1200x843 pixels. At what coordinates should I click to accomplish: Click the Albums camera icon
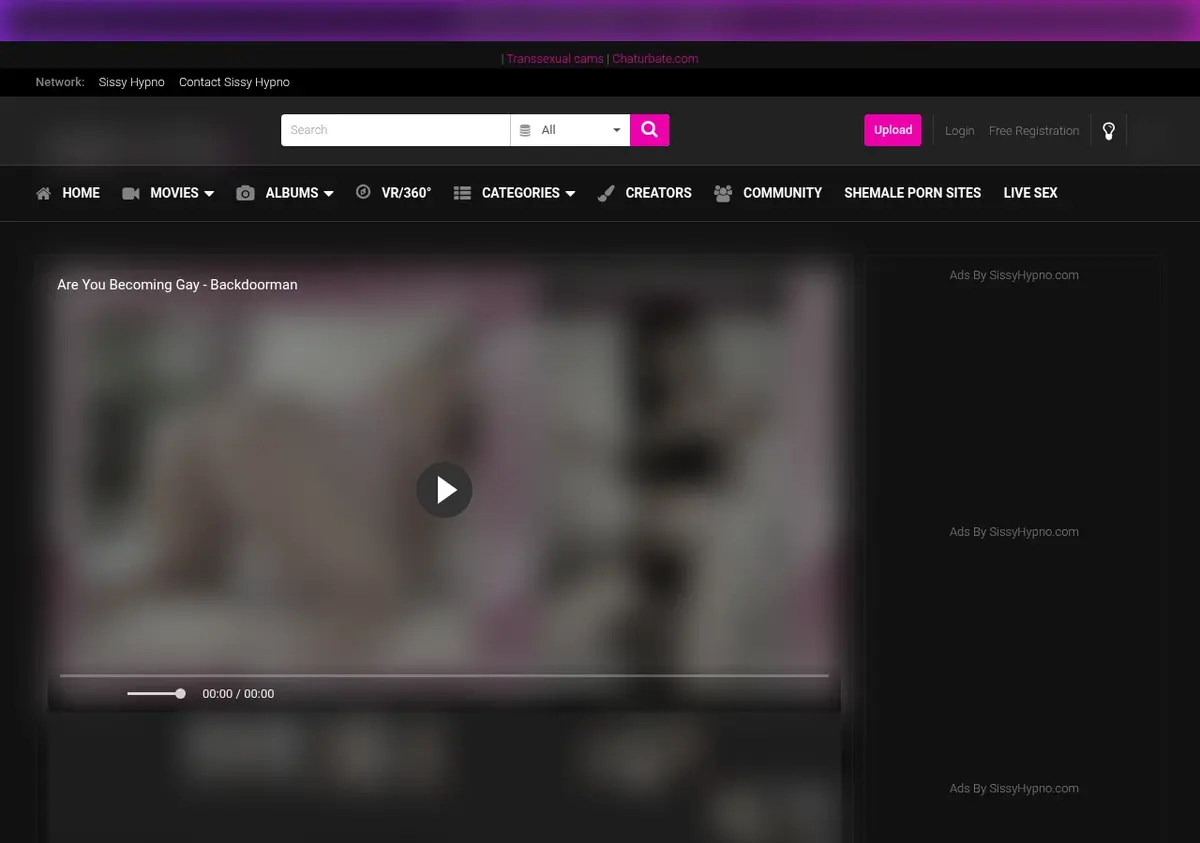pyautogui.click(x=245, y=193)
